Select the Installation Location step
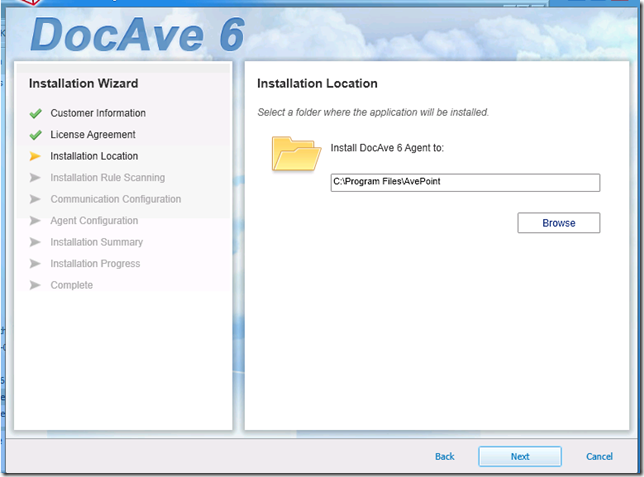 click(x=94, y=156)
